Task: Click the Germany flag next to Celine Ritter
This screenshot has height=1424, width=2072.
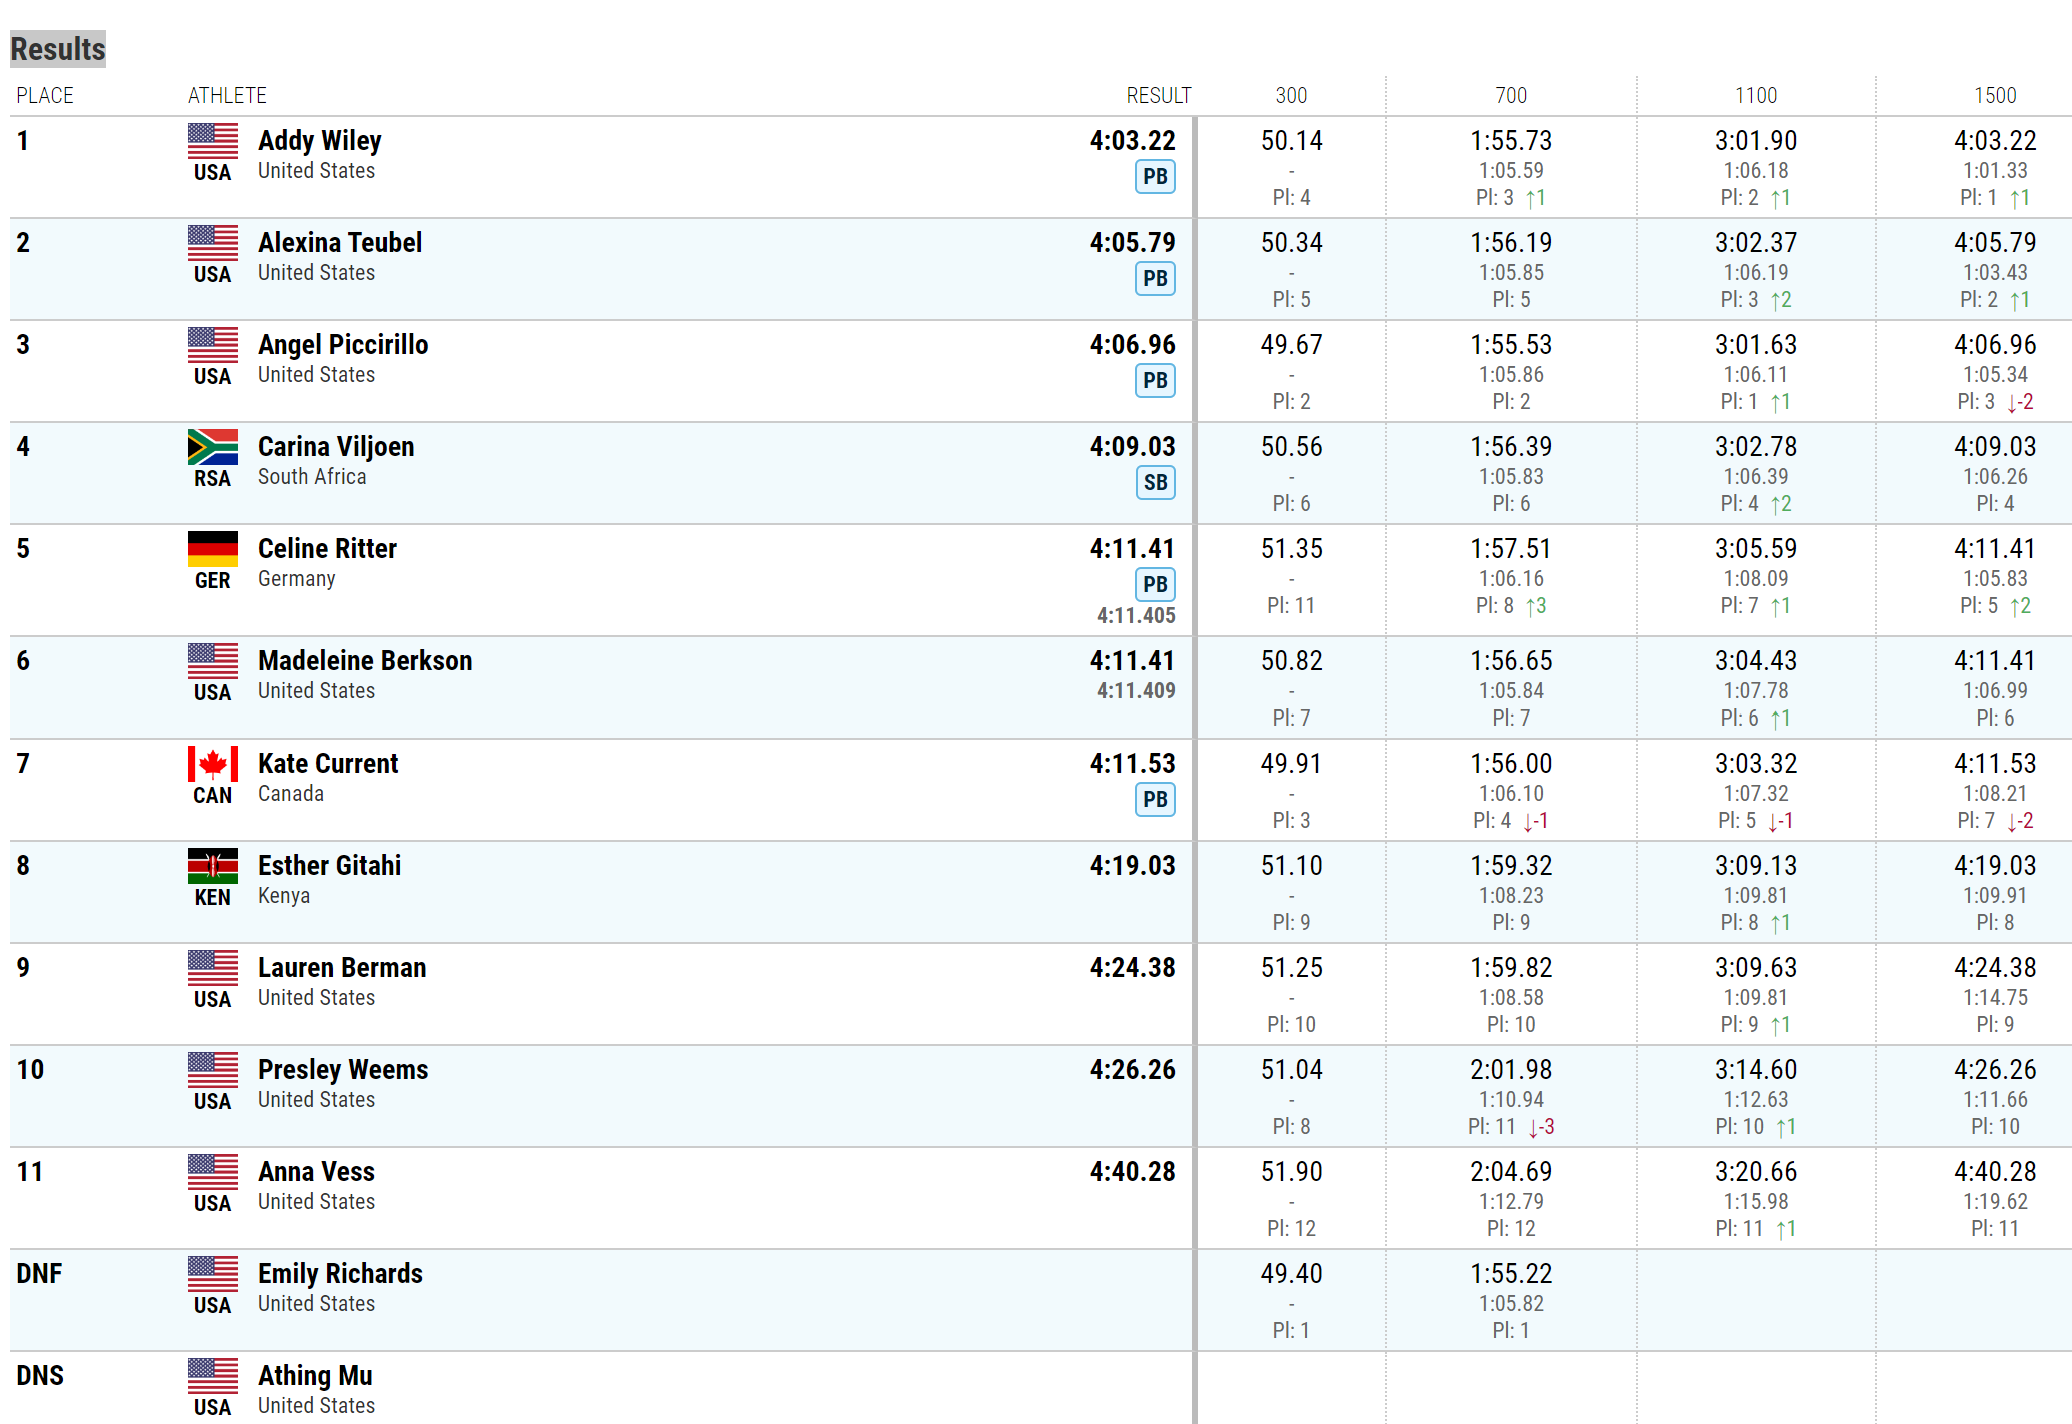Action: (x=213, y=549)
